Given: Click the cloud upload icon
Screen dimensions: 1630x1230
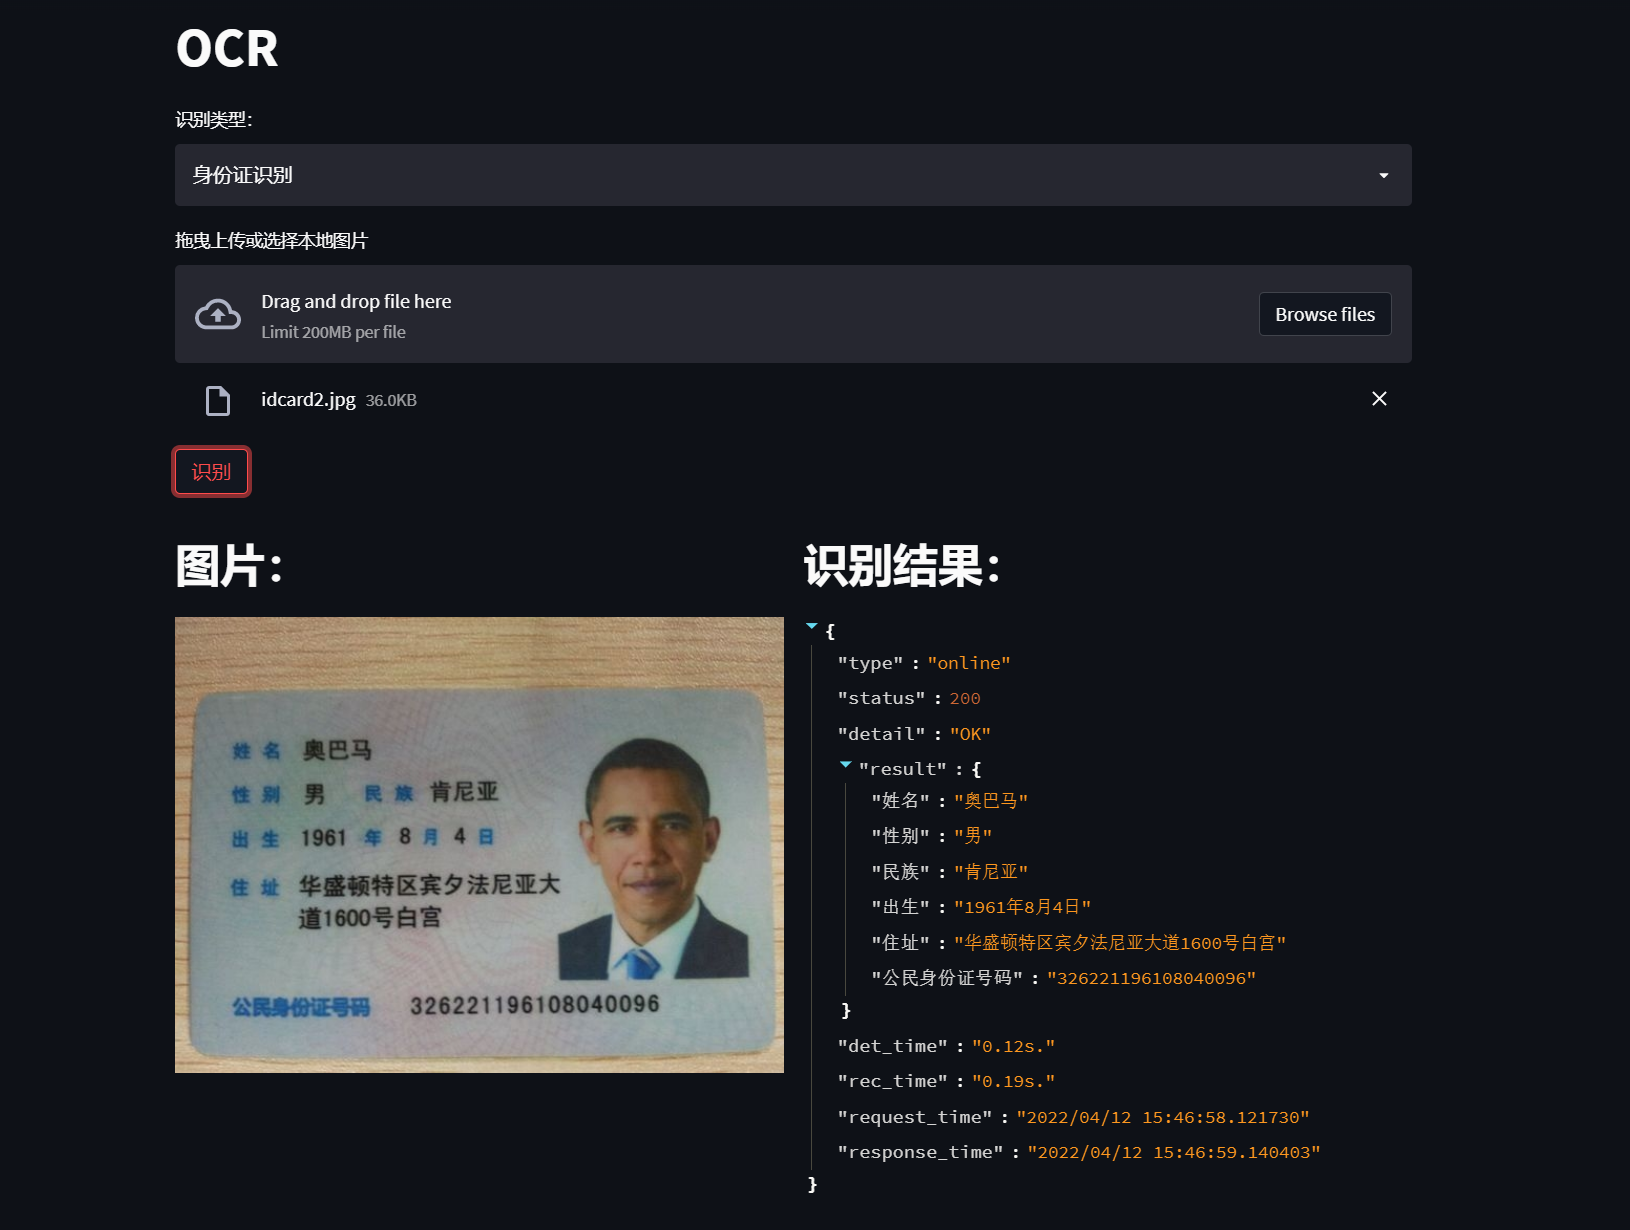Looking at the screenshot, I should pos(218,314).
